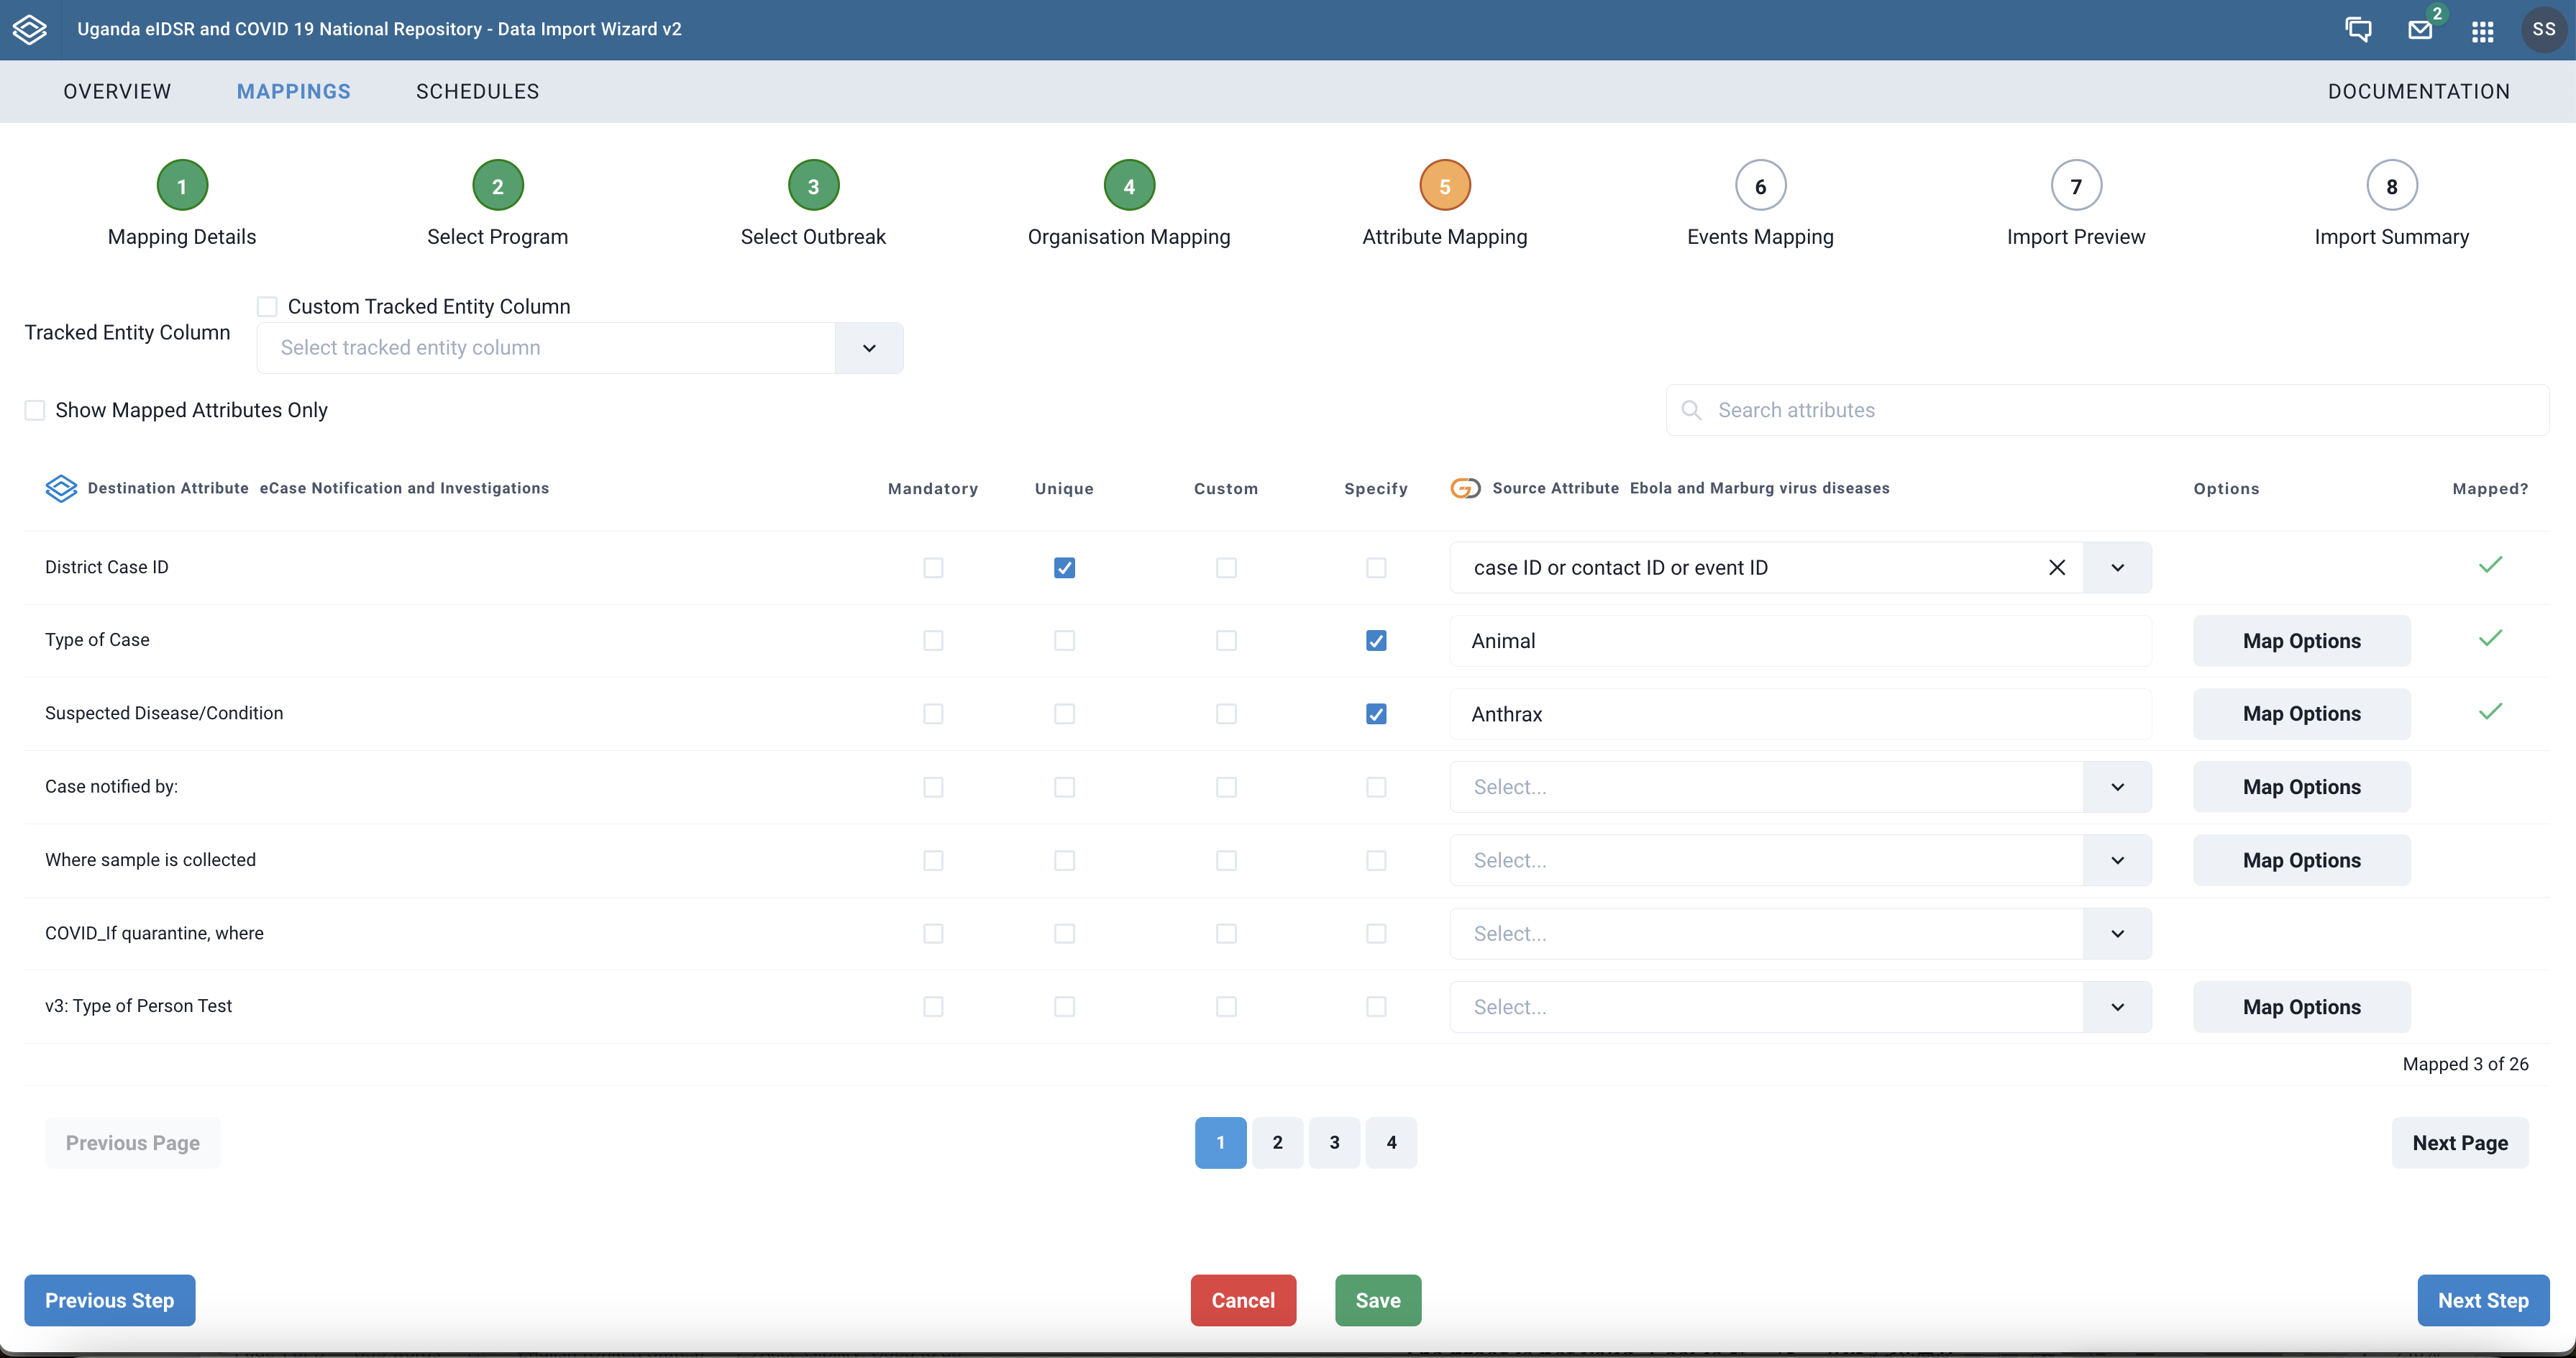
Task: Go to attribute page 2
Action: click(1277, 1143)
